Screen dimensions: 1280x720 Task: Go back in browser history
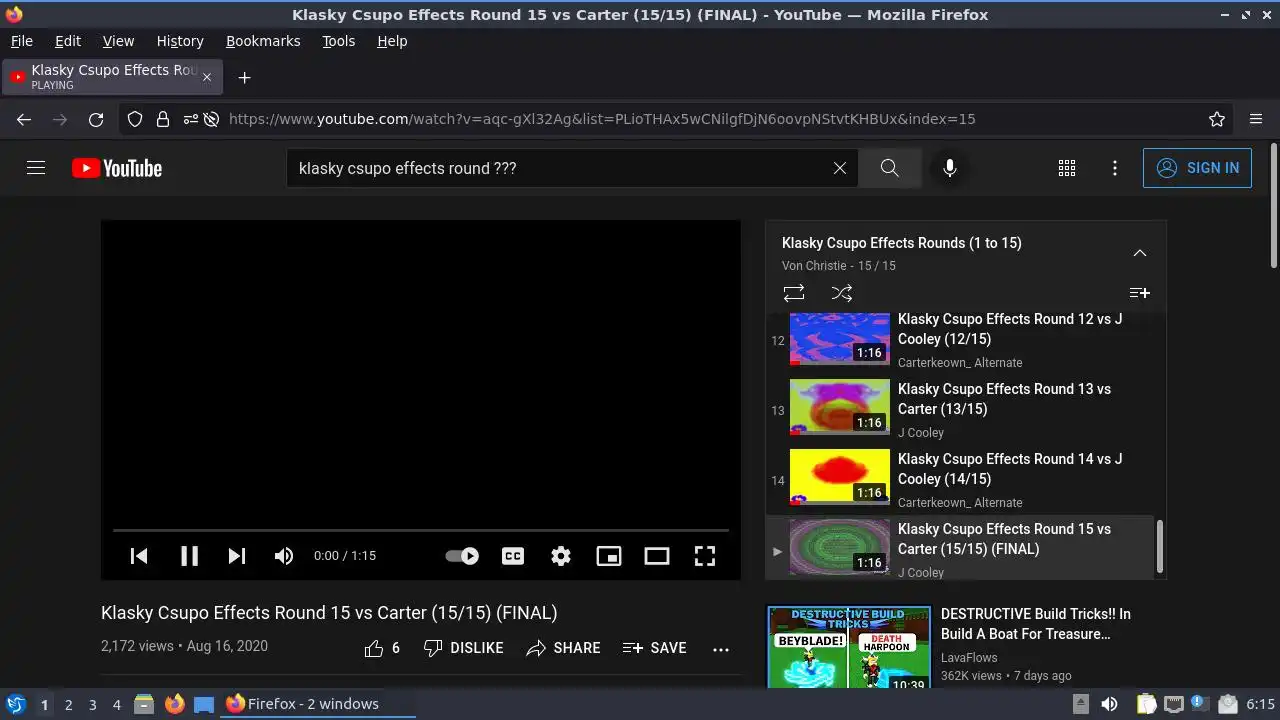pos(24,119)
